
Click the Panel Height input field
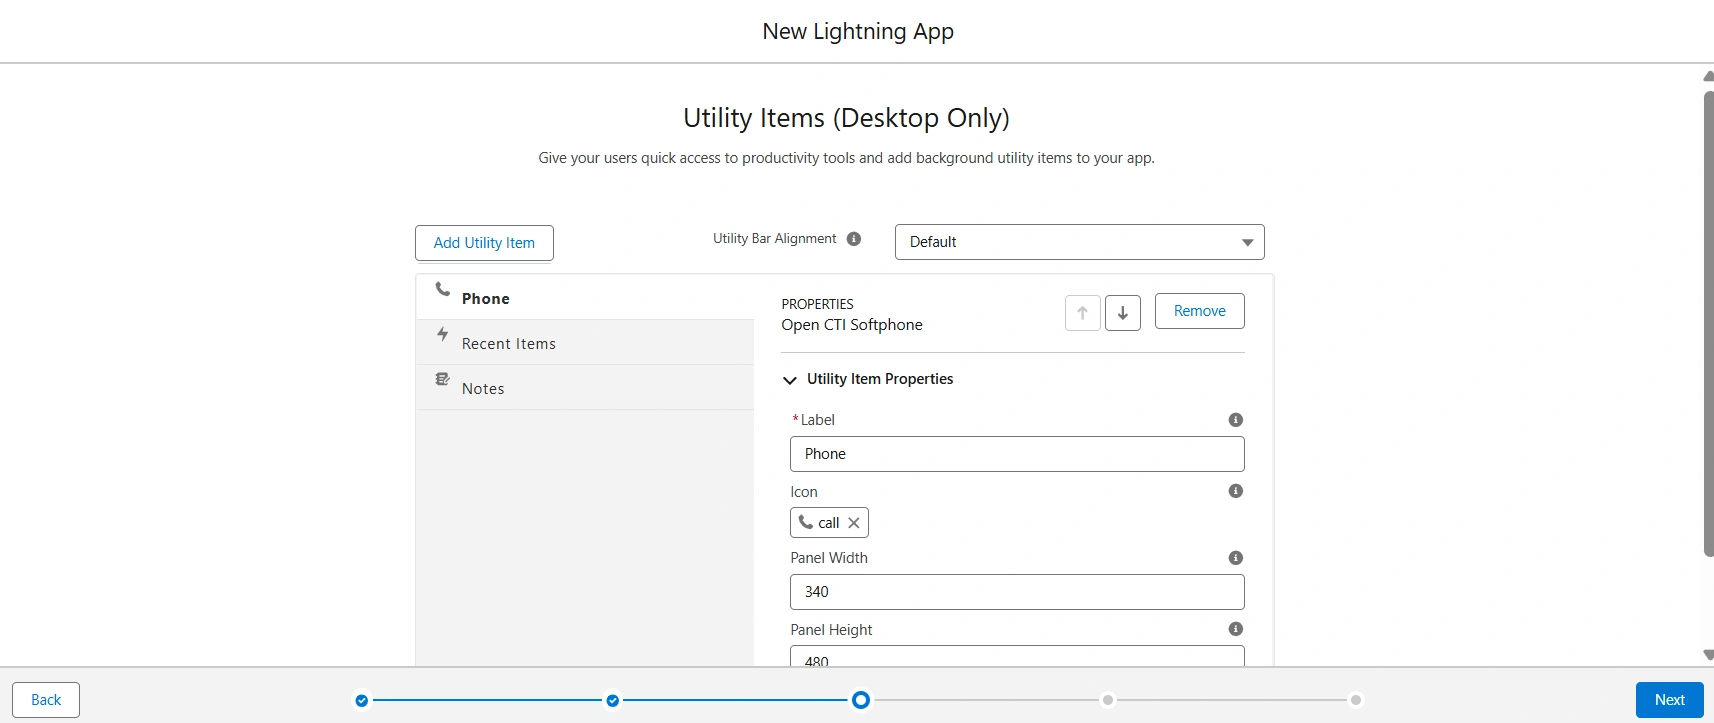tap(1017, 656)
